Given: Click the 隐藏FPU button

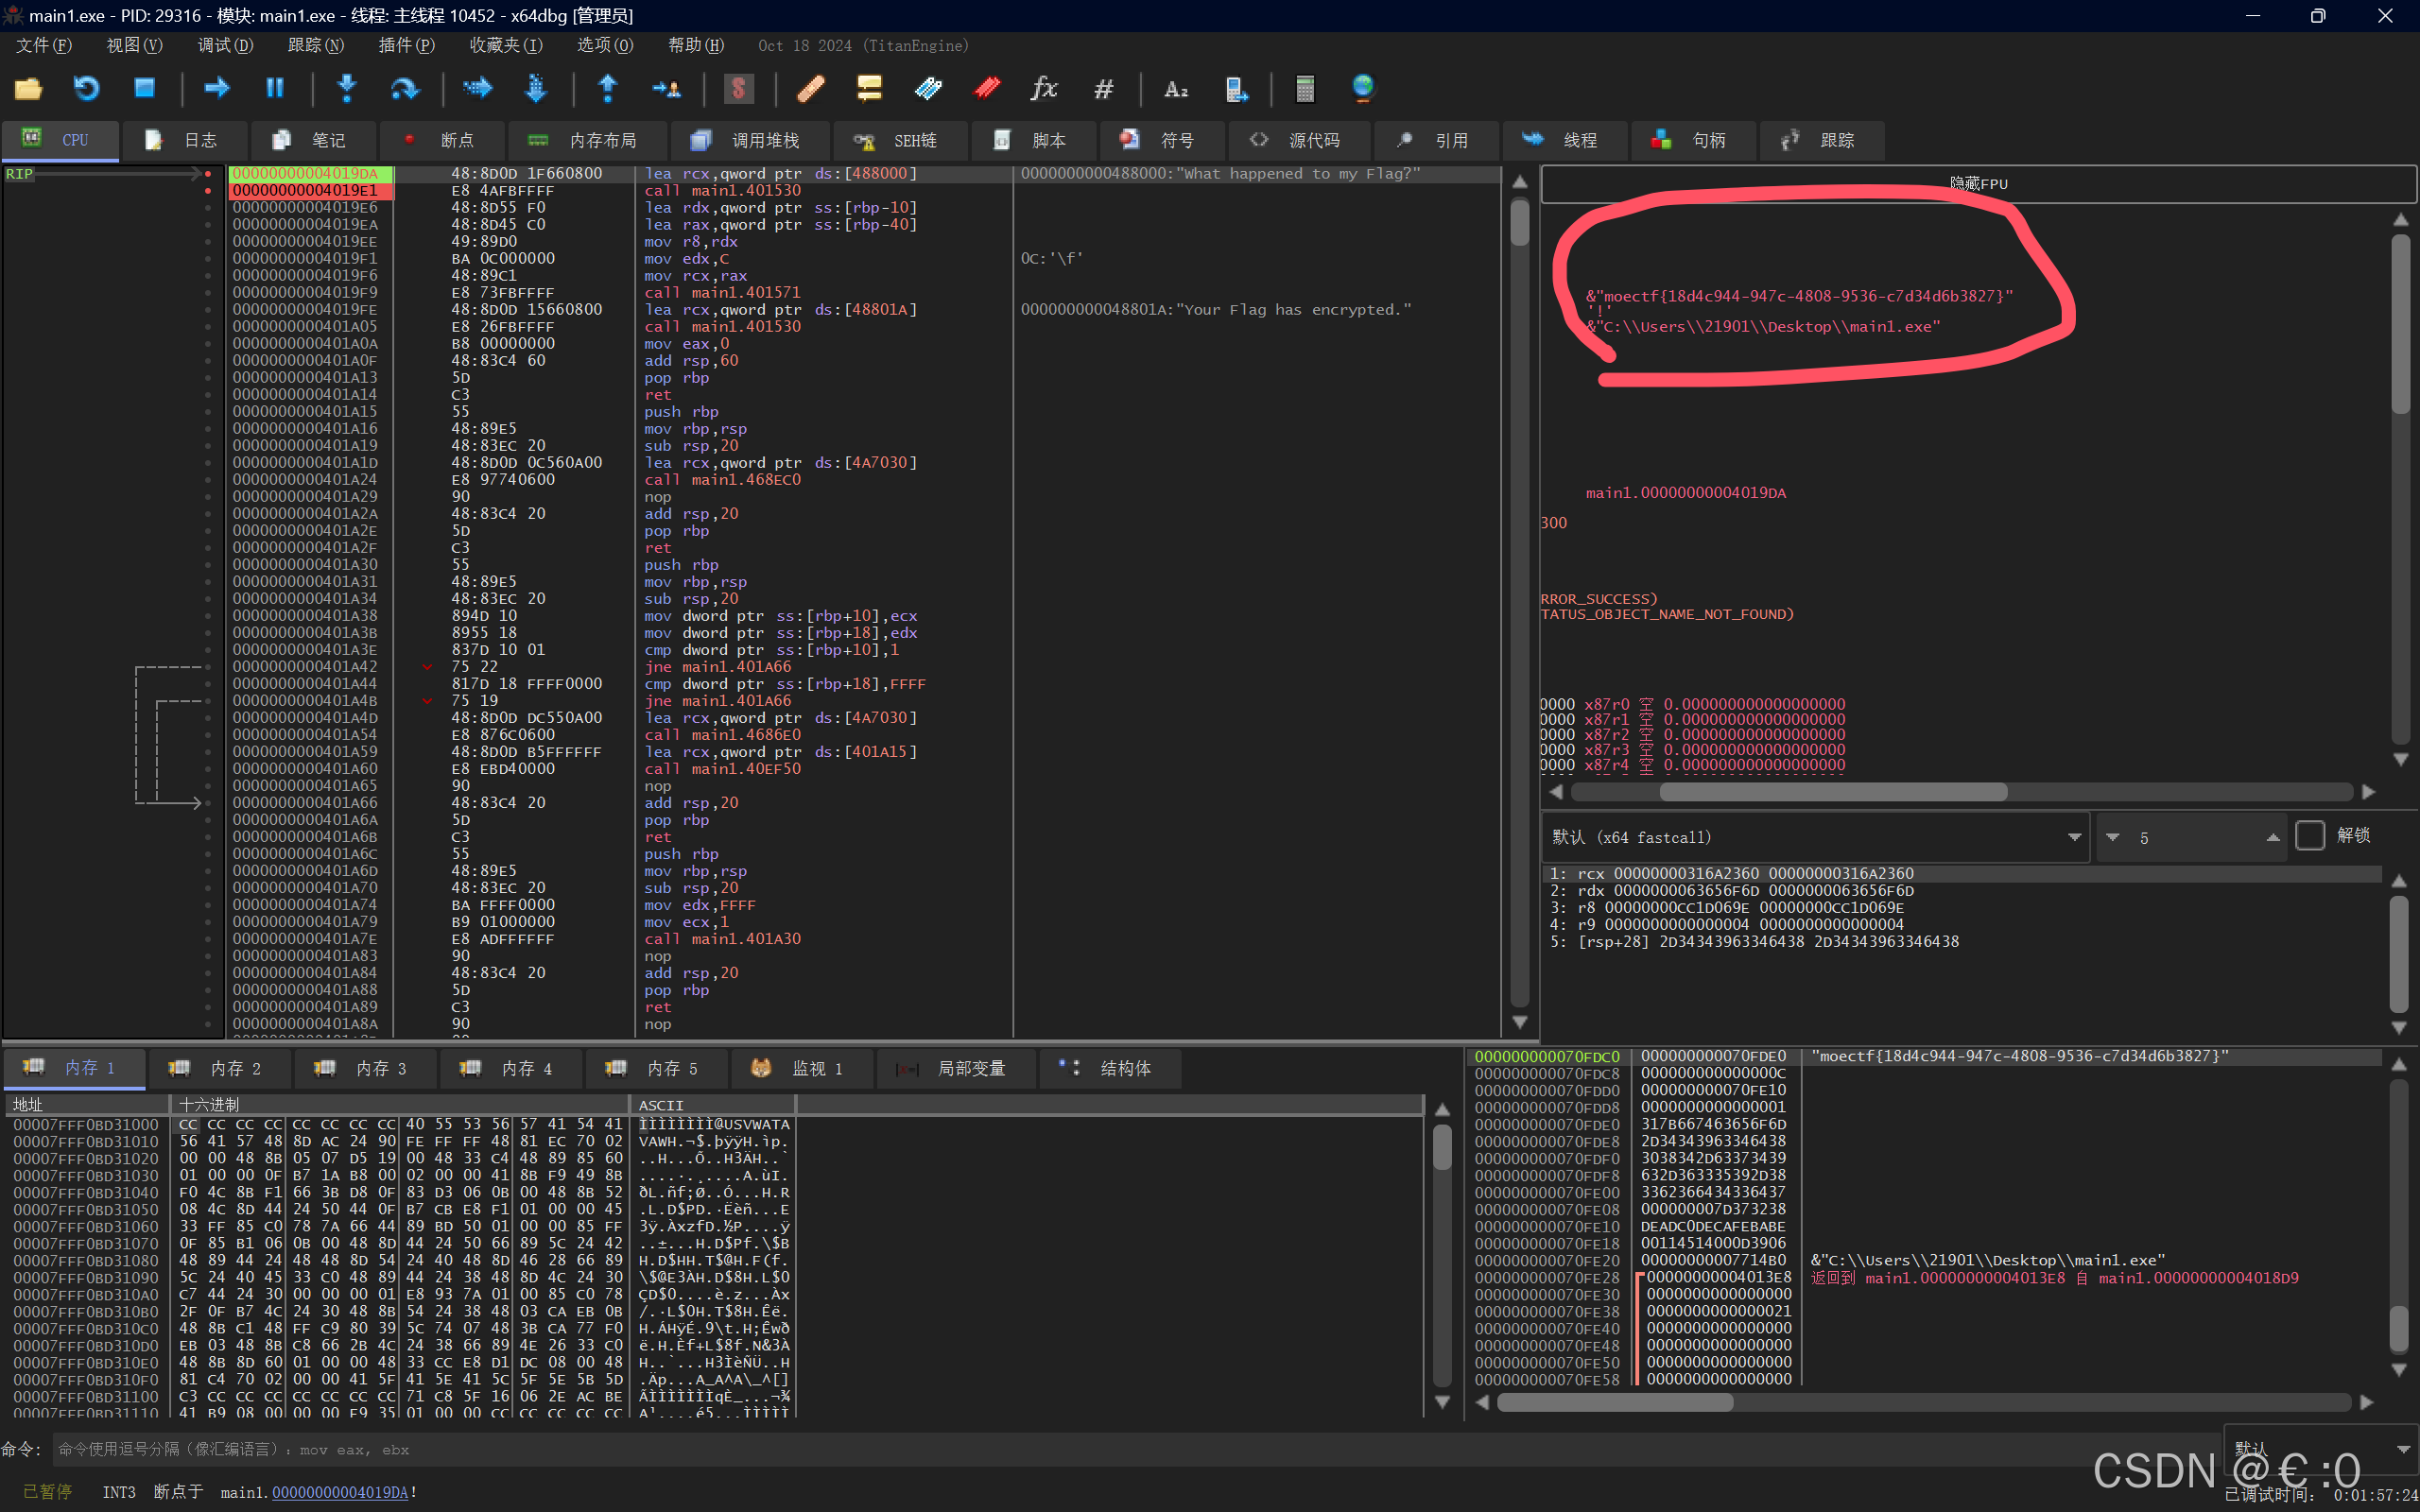Looking at the screenshot, I should point(1978,184).
